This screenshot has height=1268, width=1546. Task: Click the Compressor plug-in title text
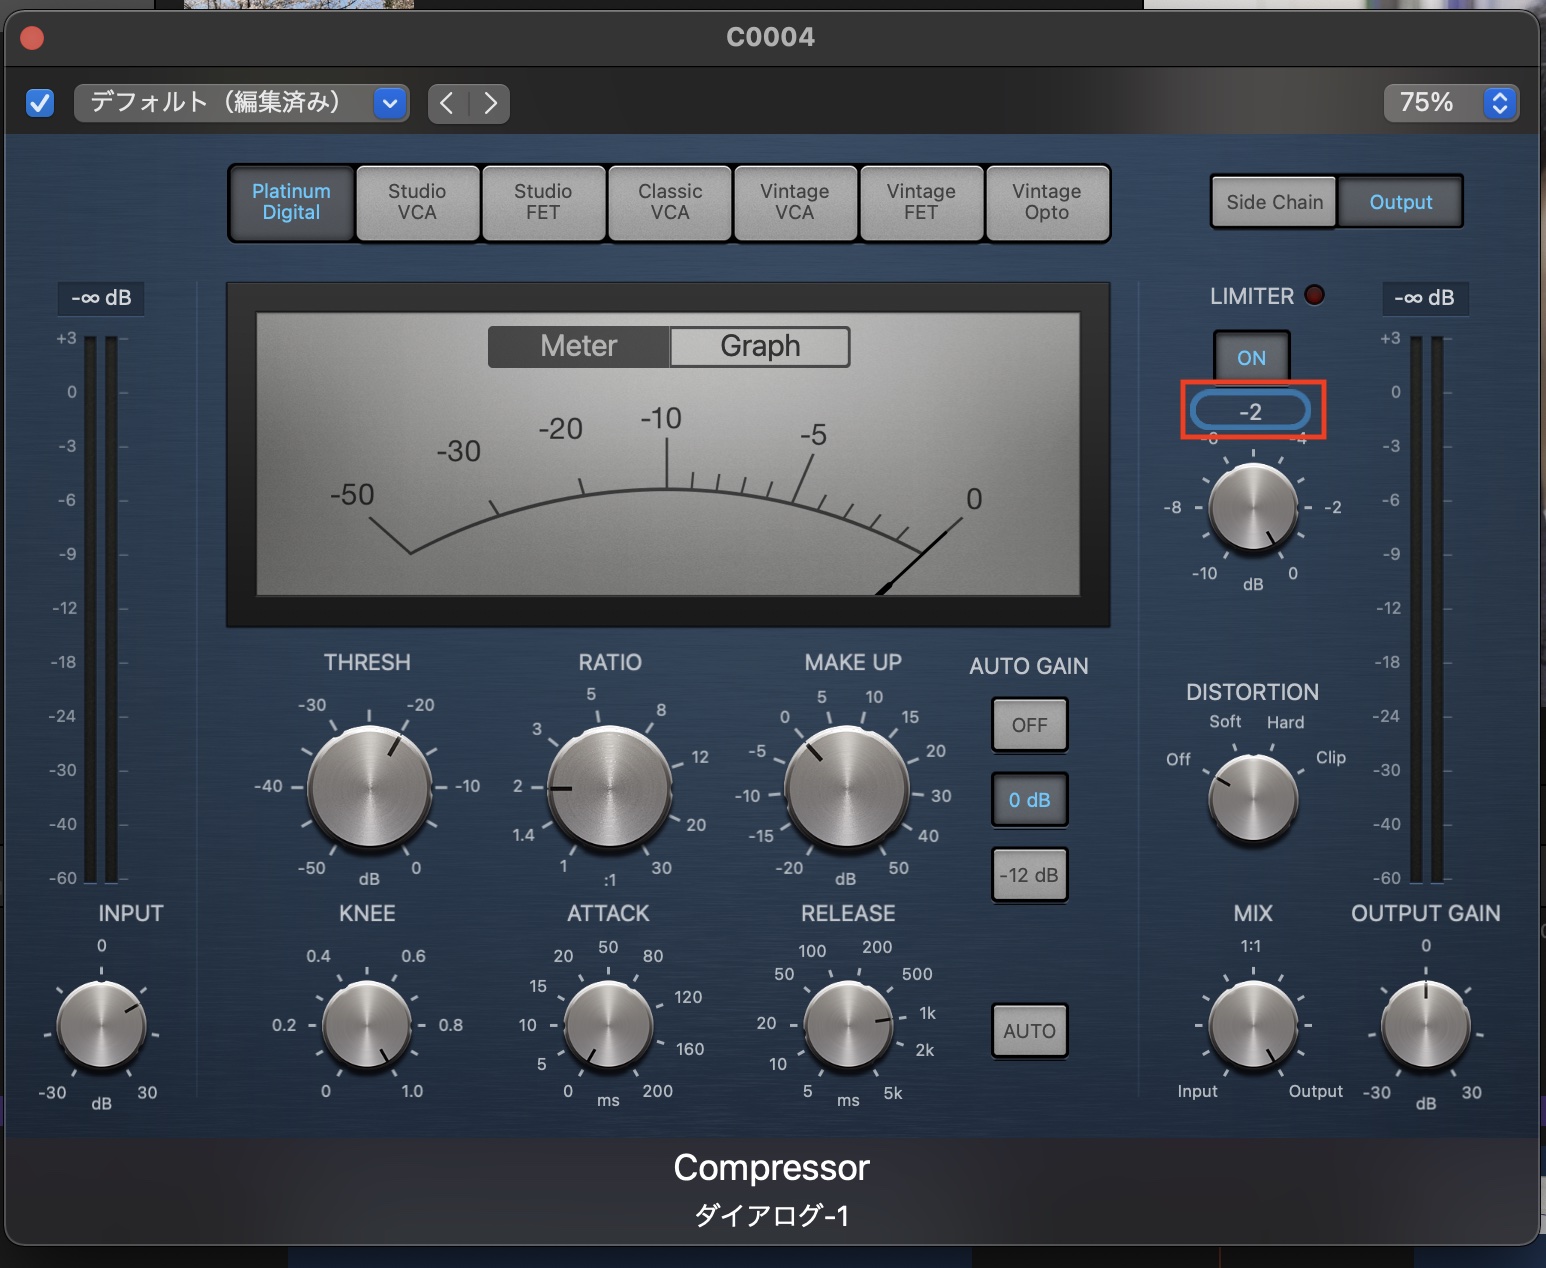coord(772,1167)
